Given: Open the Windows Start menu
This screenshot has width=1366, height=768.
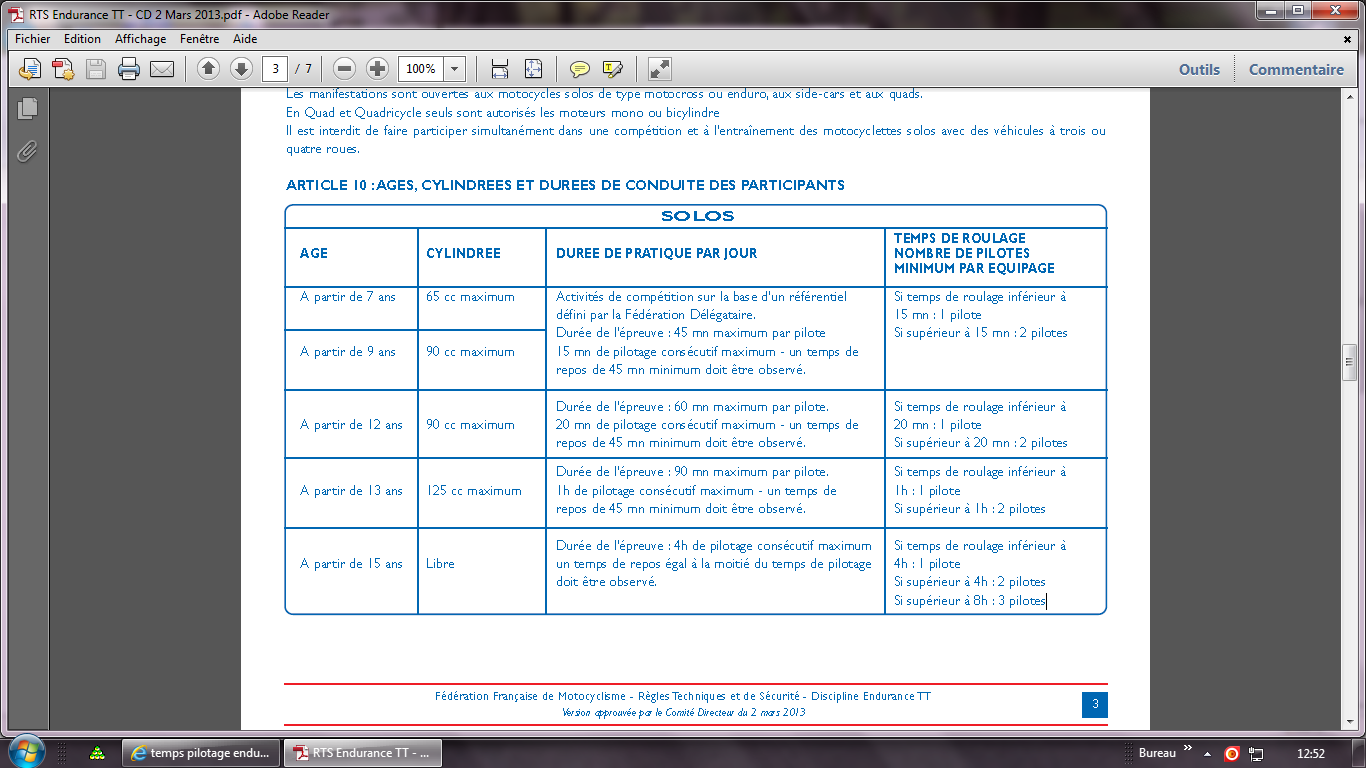Looking at the screenshot, I should 26,752.
